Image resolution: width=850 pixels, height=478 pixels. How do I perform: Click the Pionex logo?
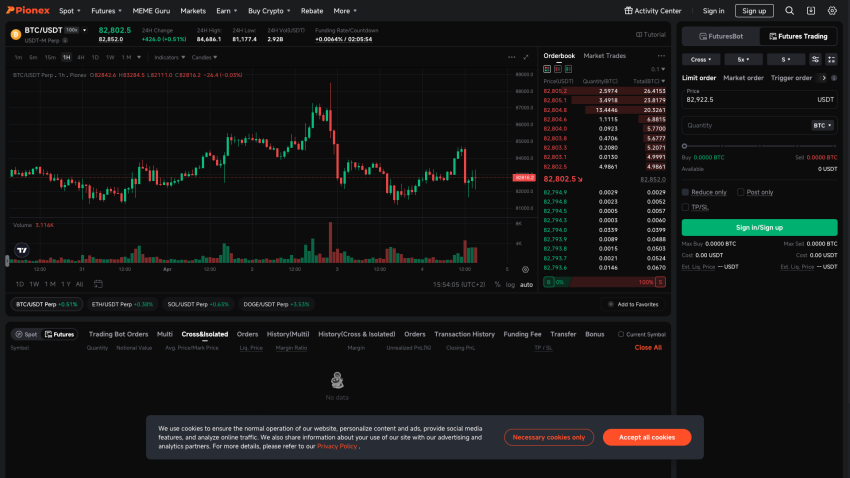(28, 10)
